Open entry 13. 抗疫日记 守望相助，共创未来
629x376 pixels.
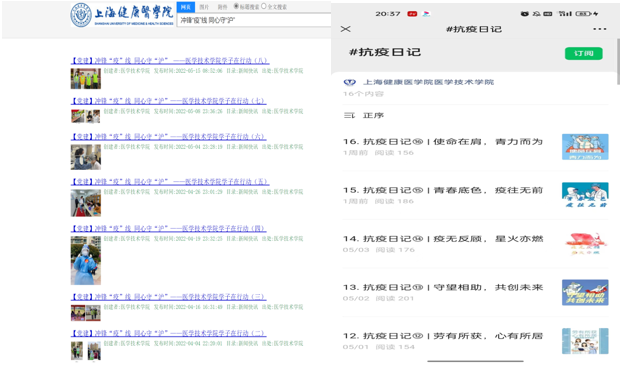[443, 287]
